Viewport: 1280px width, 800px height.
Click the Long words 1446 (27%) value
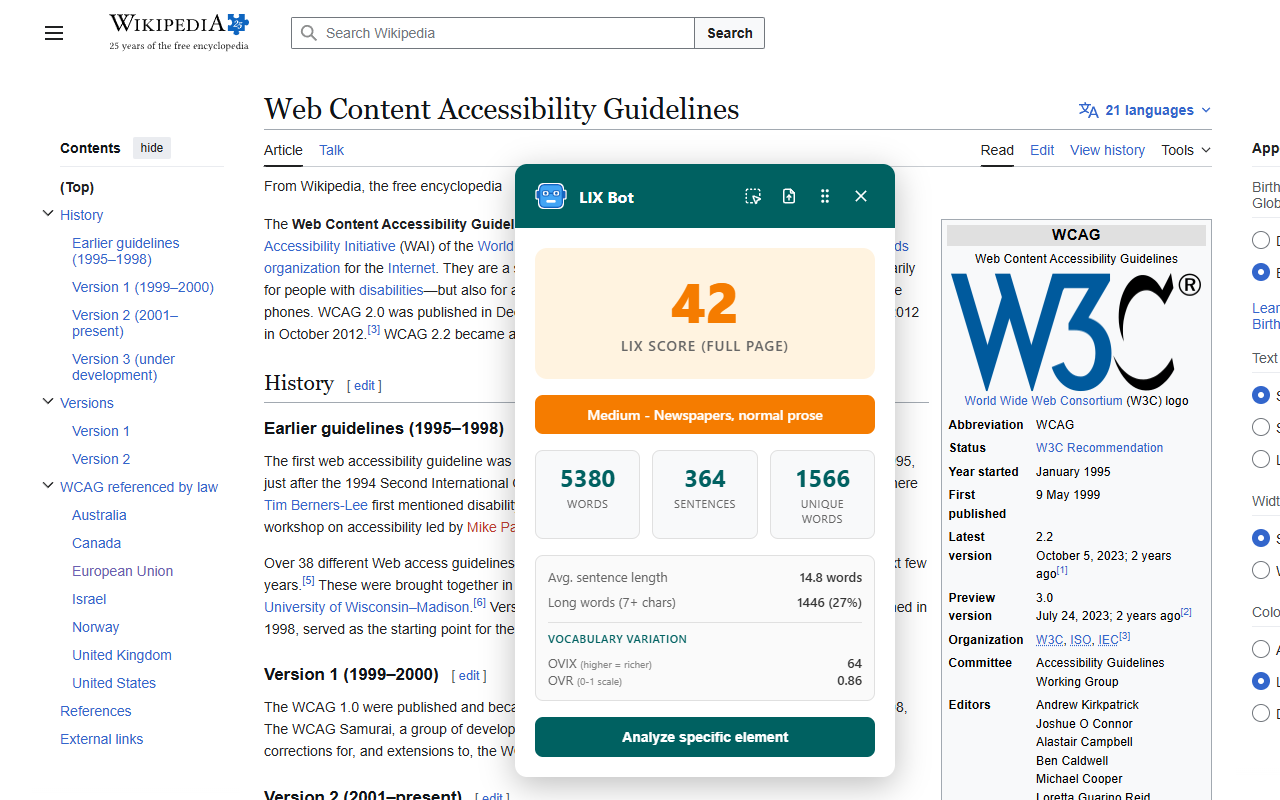coord(829,602)
